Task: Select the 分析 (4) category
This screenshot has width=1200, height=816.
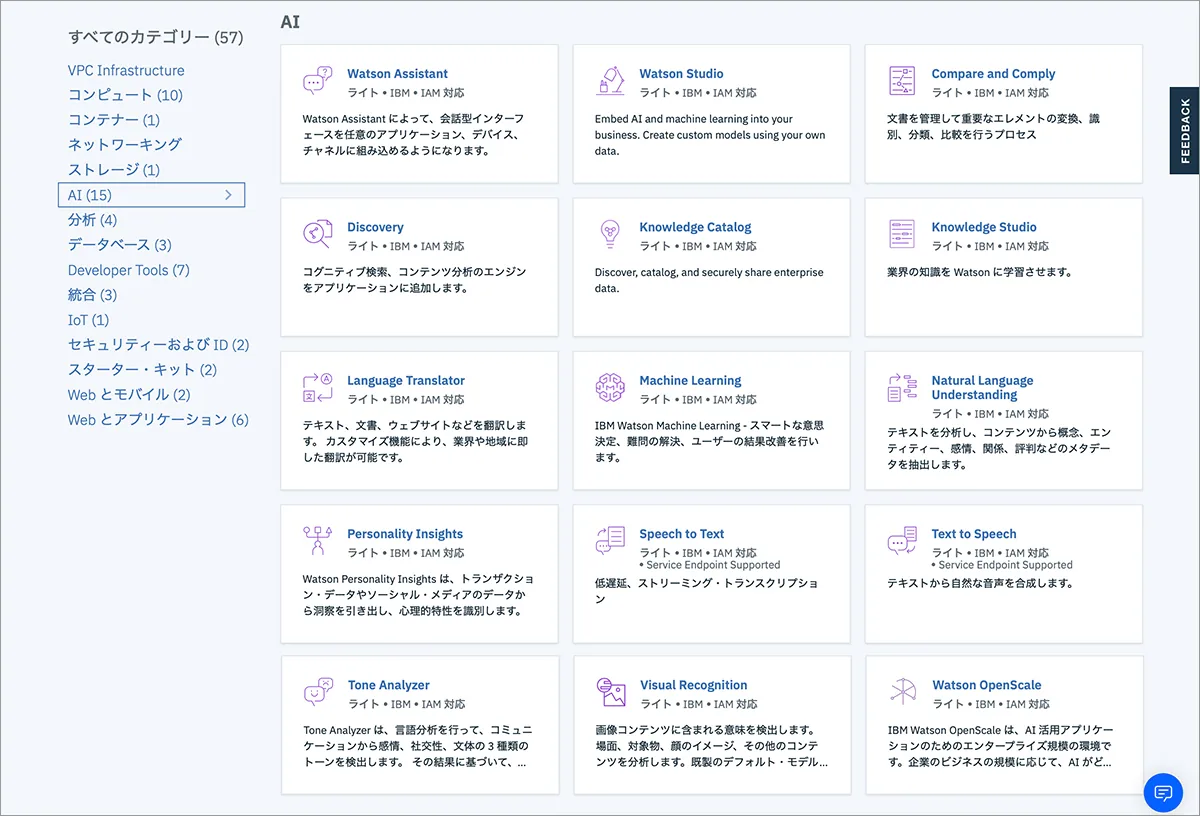Action: point(92,220)
